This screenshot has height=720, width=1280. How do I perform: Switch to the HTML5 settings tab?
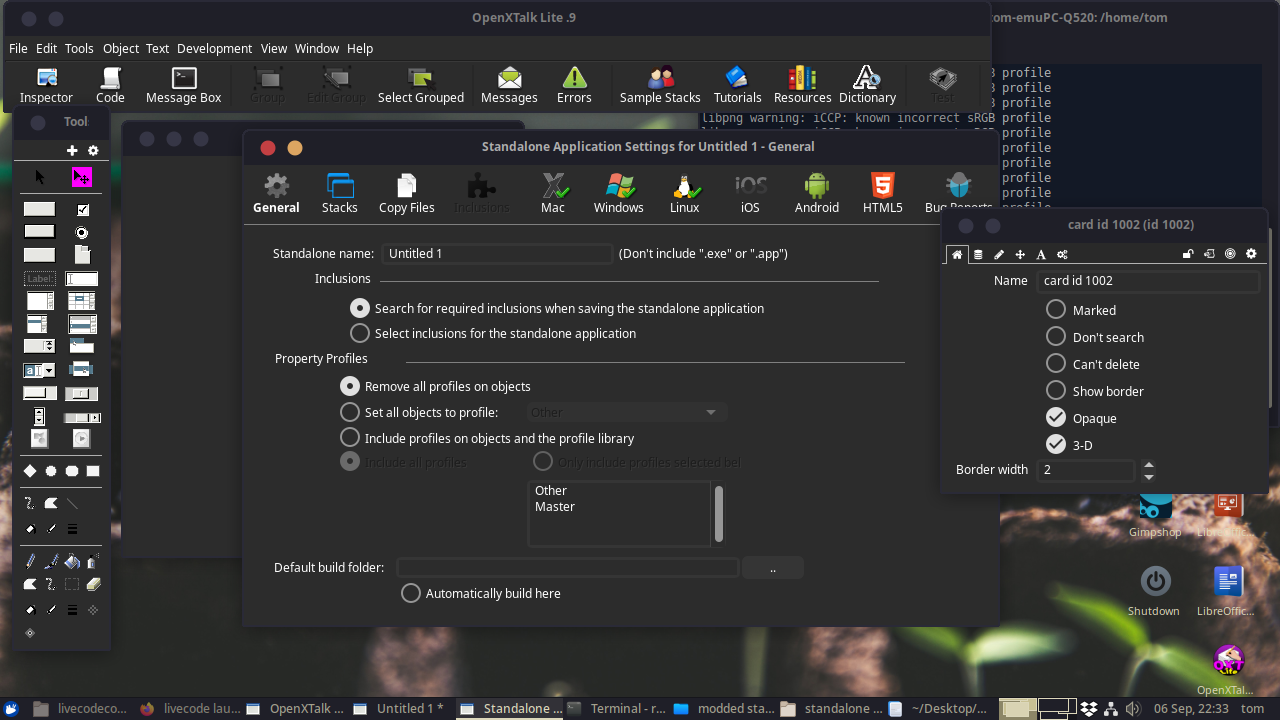coord(882,193)
